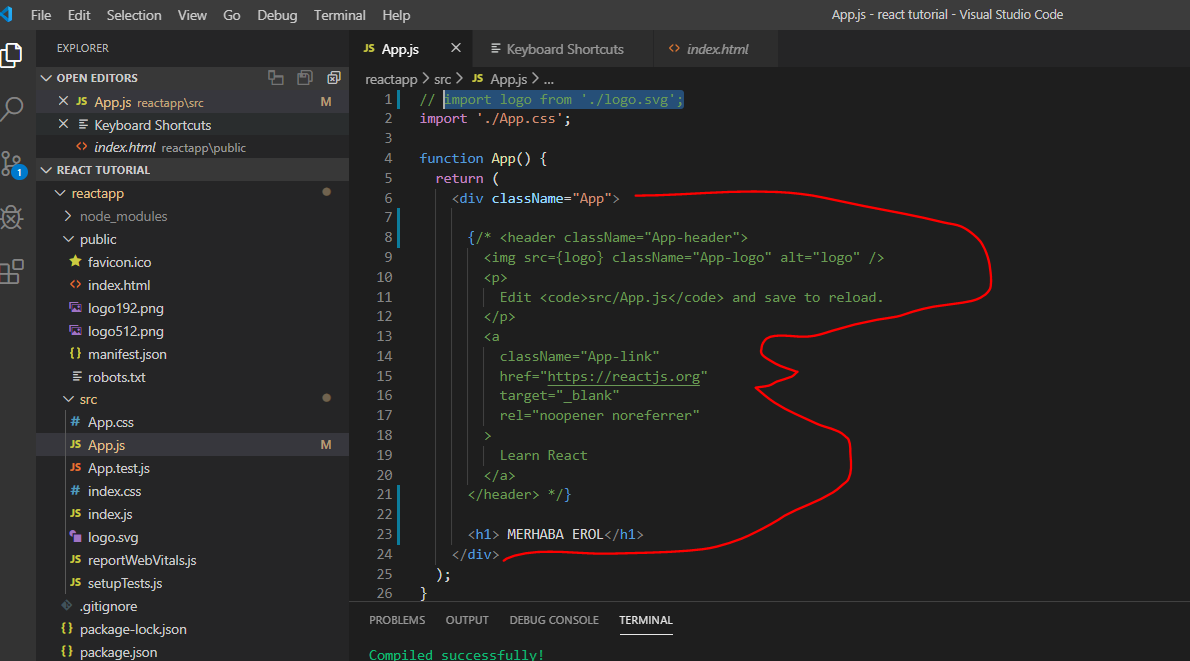Switch to the Problems panel tab

[397, 620]
